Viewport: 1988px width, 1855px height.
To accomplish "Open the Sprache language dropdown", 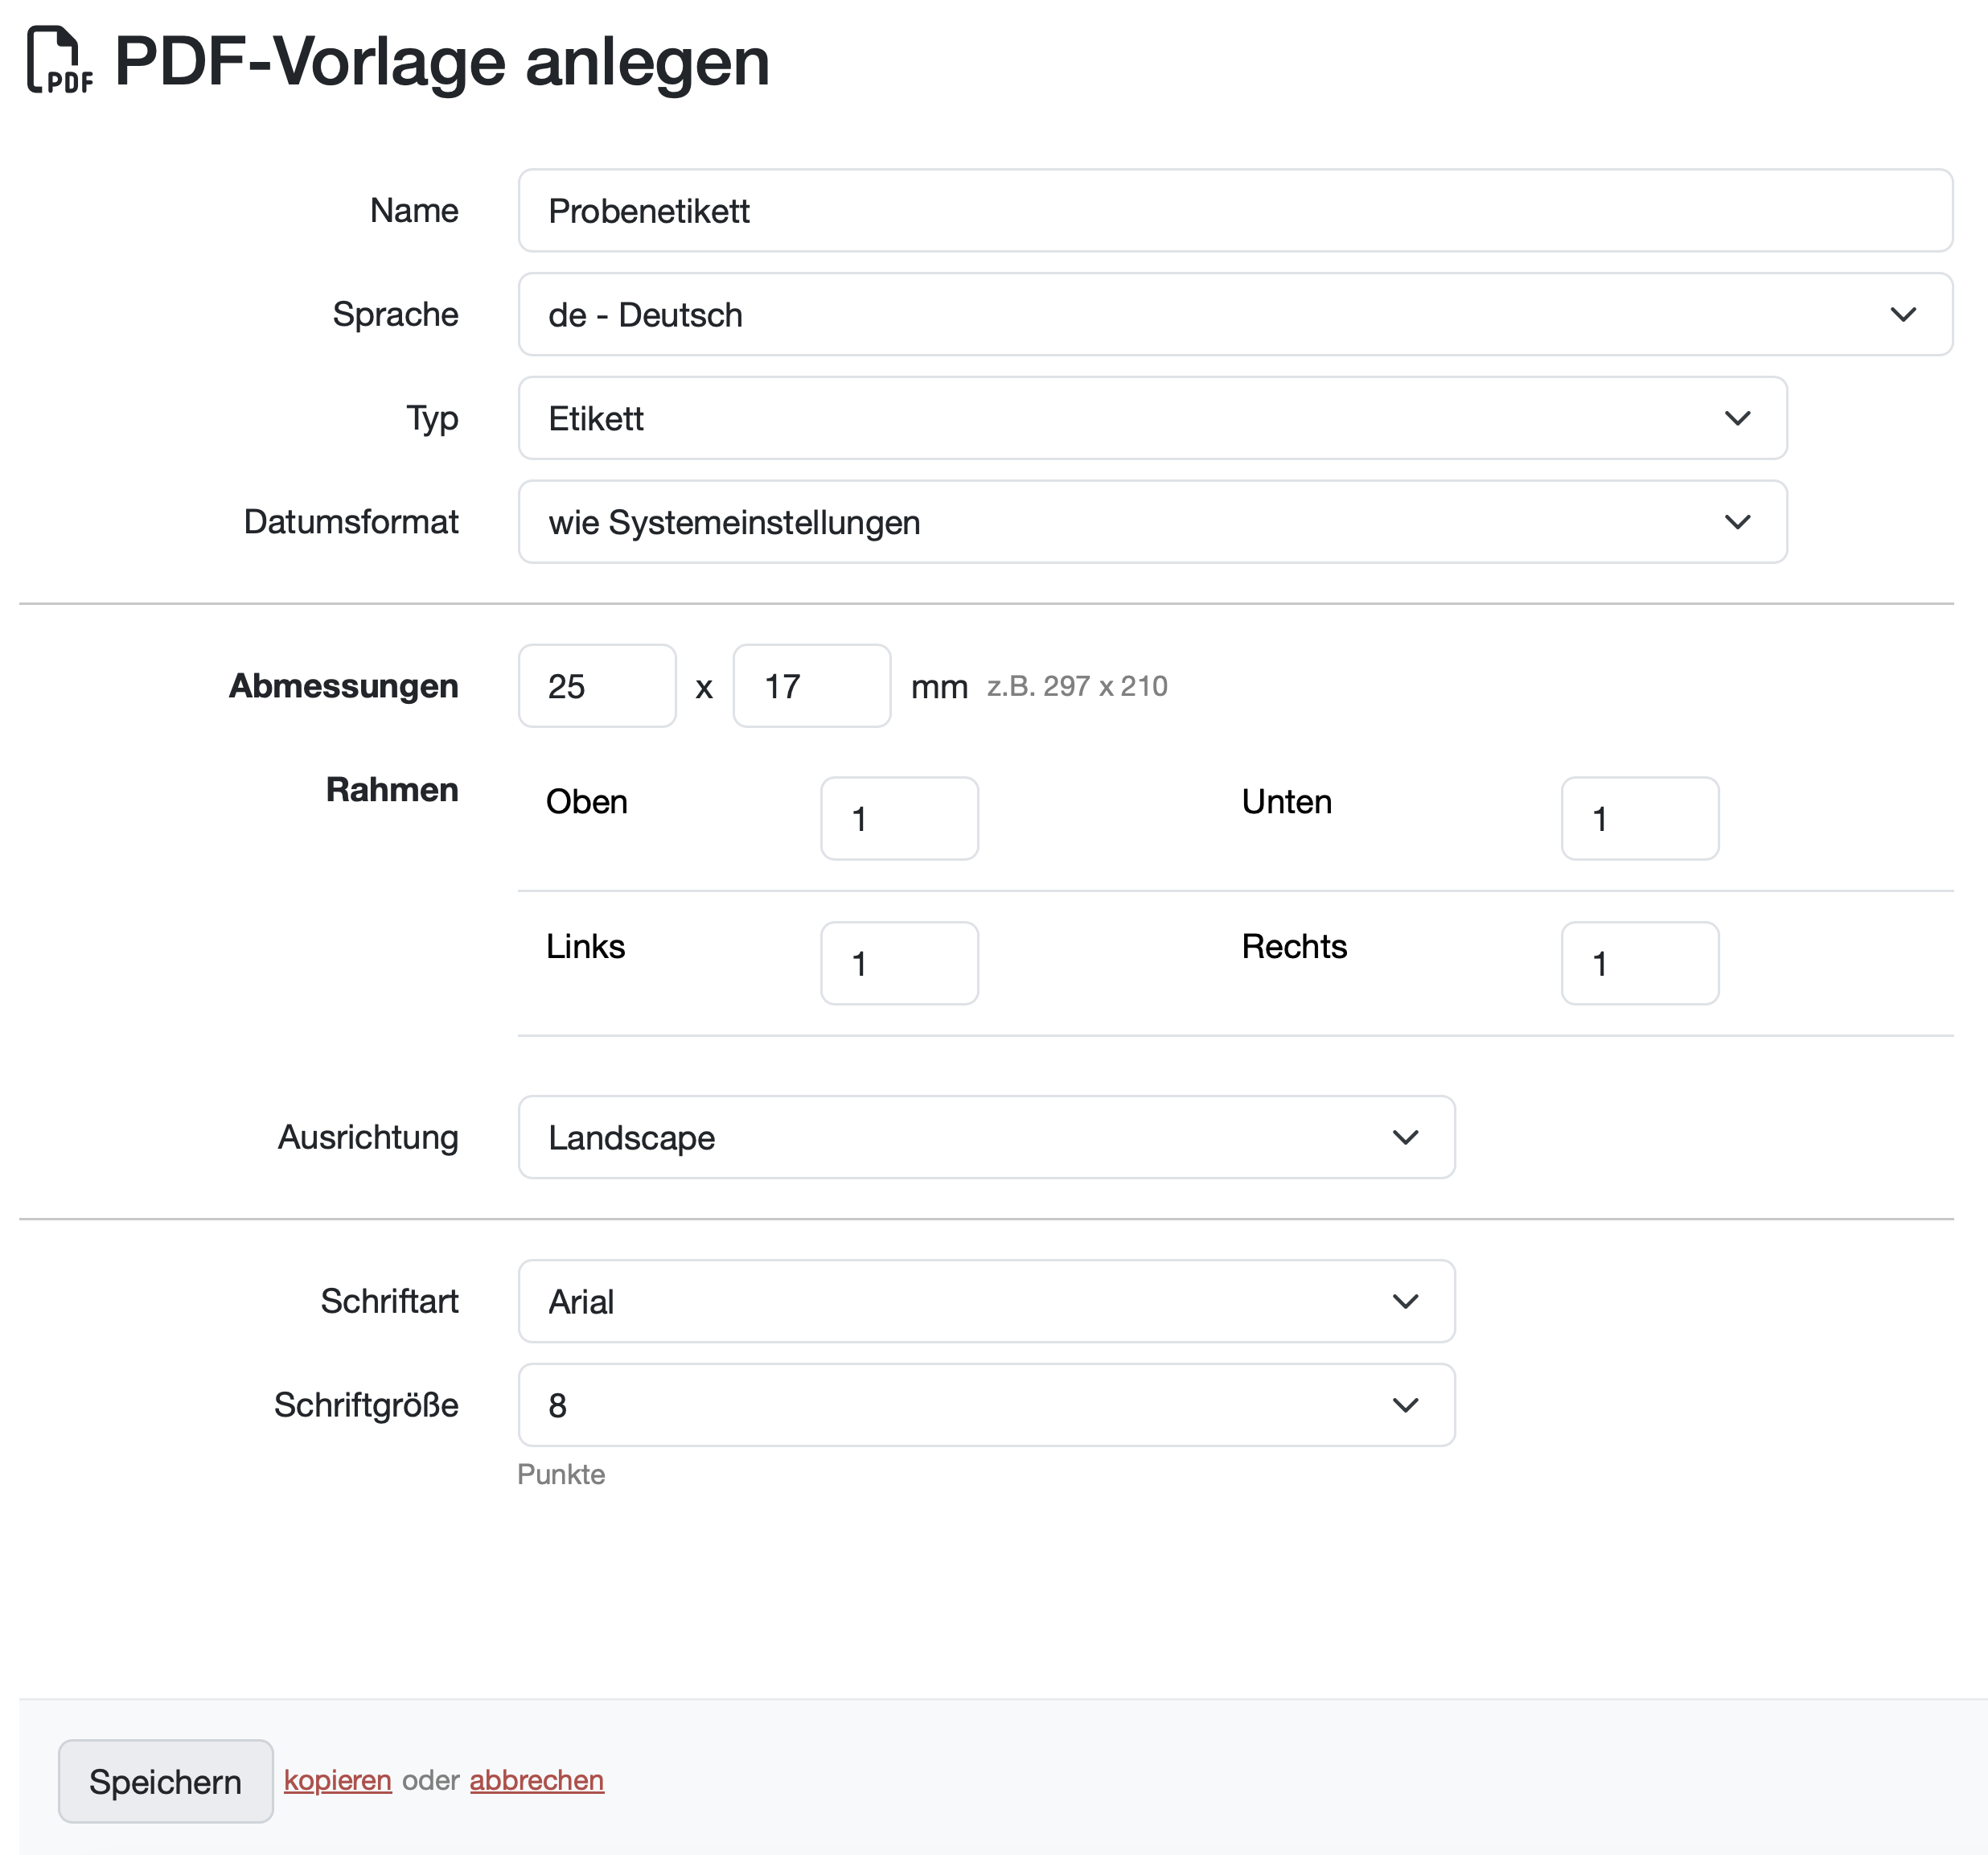I will coord(1234,315).
